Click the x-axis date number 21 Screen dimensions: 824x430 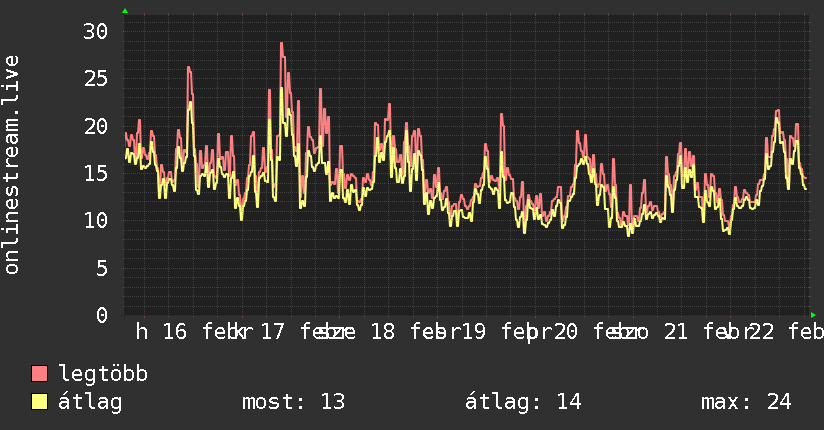click(x=676, y=332)
